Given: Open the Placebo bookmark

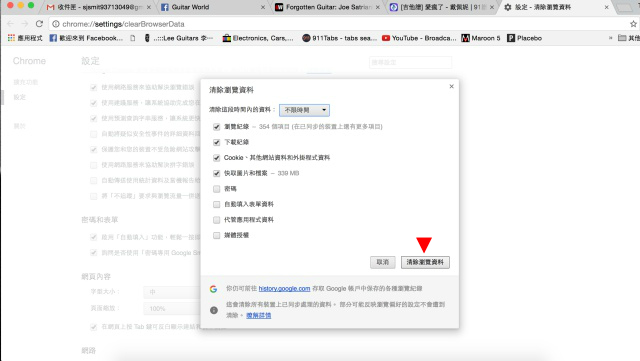Looking at the screenshot, I should coord(524,38).
